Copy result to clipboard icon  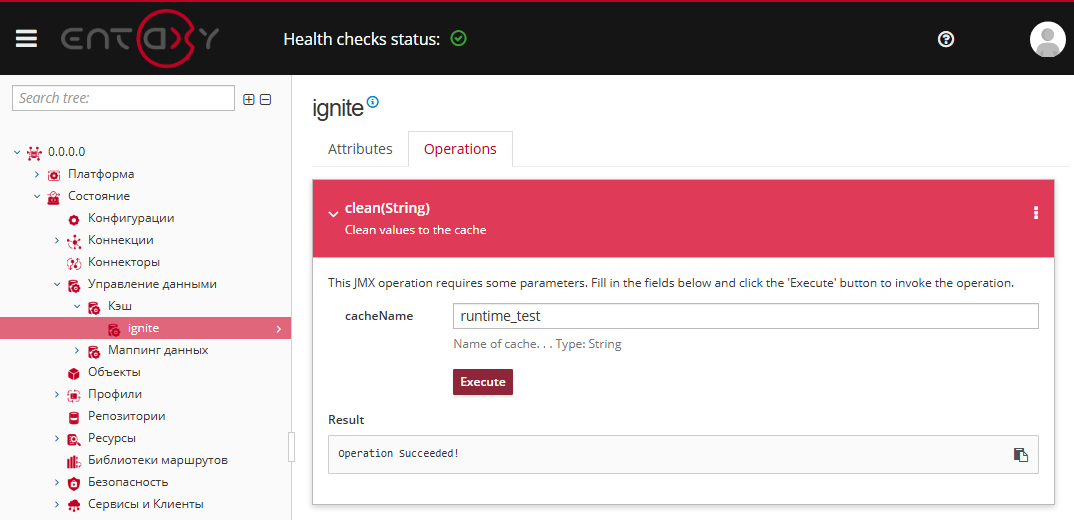(x=1020, y=454)
